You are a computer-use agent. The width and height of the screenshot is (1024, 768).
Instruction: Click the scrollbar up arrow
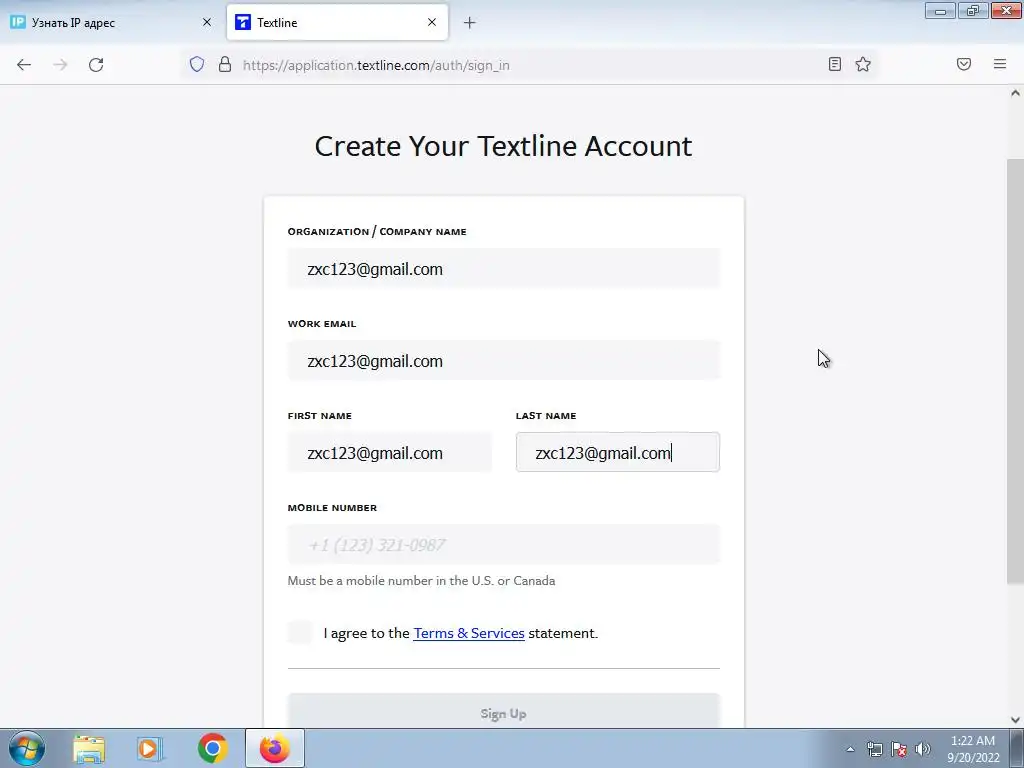coord(1015,93)
